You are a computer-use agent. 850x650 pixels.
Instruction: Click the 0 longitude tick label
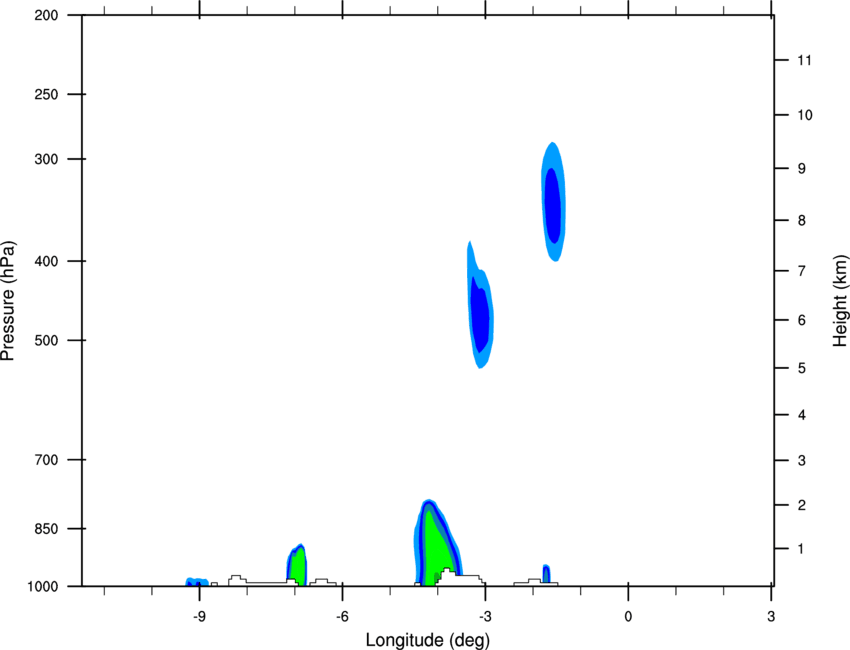tap(628, 616)
